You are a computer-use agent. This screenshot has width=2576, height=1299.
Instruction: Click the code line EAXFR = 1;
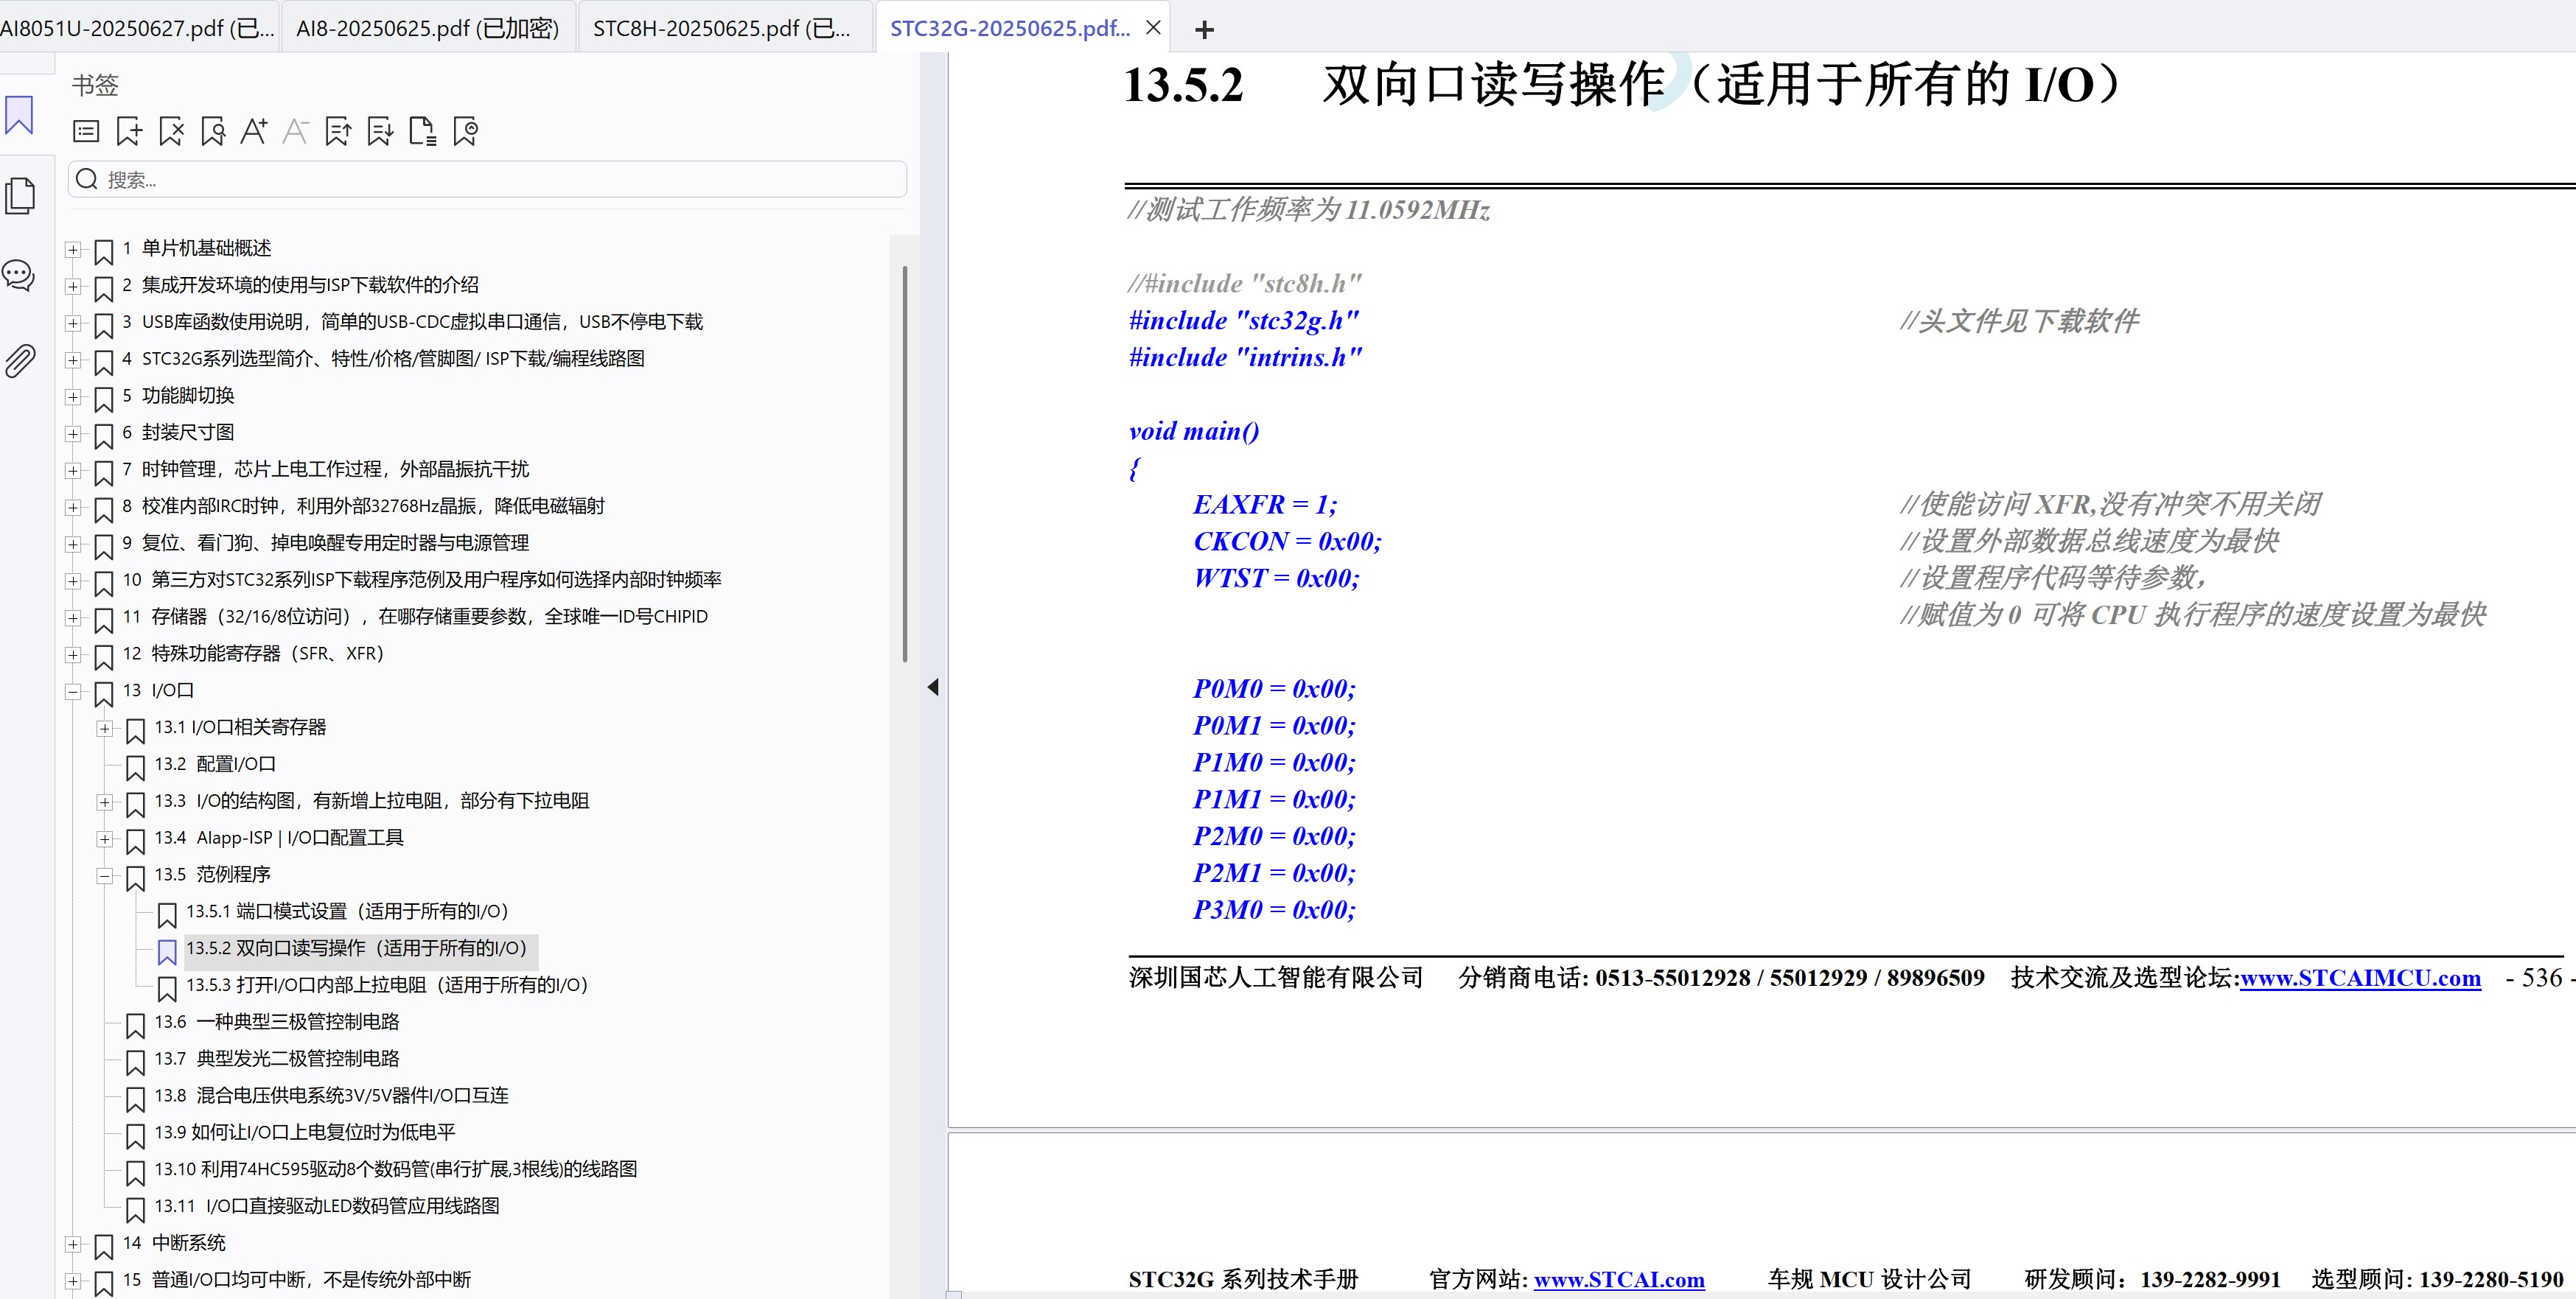click(x=1265, y=504)
